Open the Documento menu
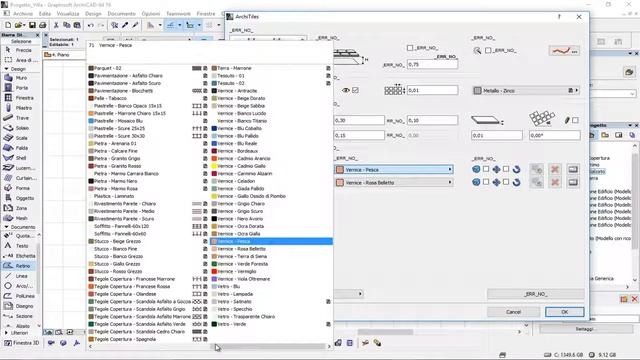 point(121,14)
